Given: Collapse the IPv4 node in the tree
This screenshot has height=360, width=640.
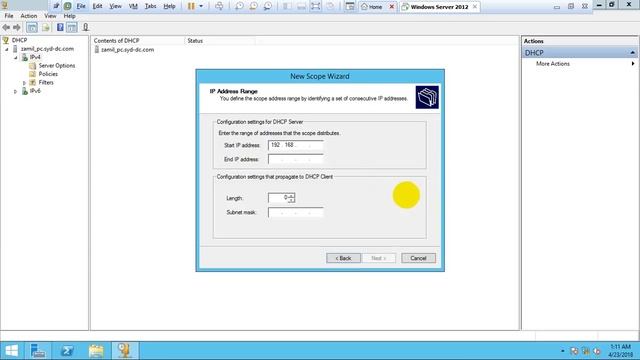Looking at the screenshot, I should 16,58.
